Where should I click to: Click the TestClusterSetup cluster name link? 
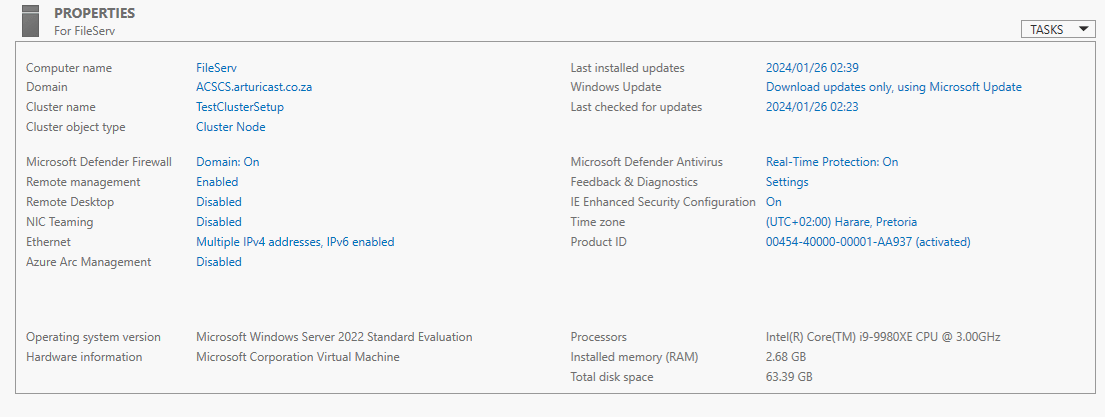click(240, 107)
